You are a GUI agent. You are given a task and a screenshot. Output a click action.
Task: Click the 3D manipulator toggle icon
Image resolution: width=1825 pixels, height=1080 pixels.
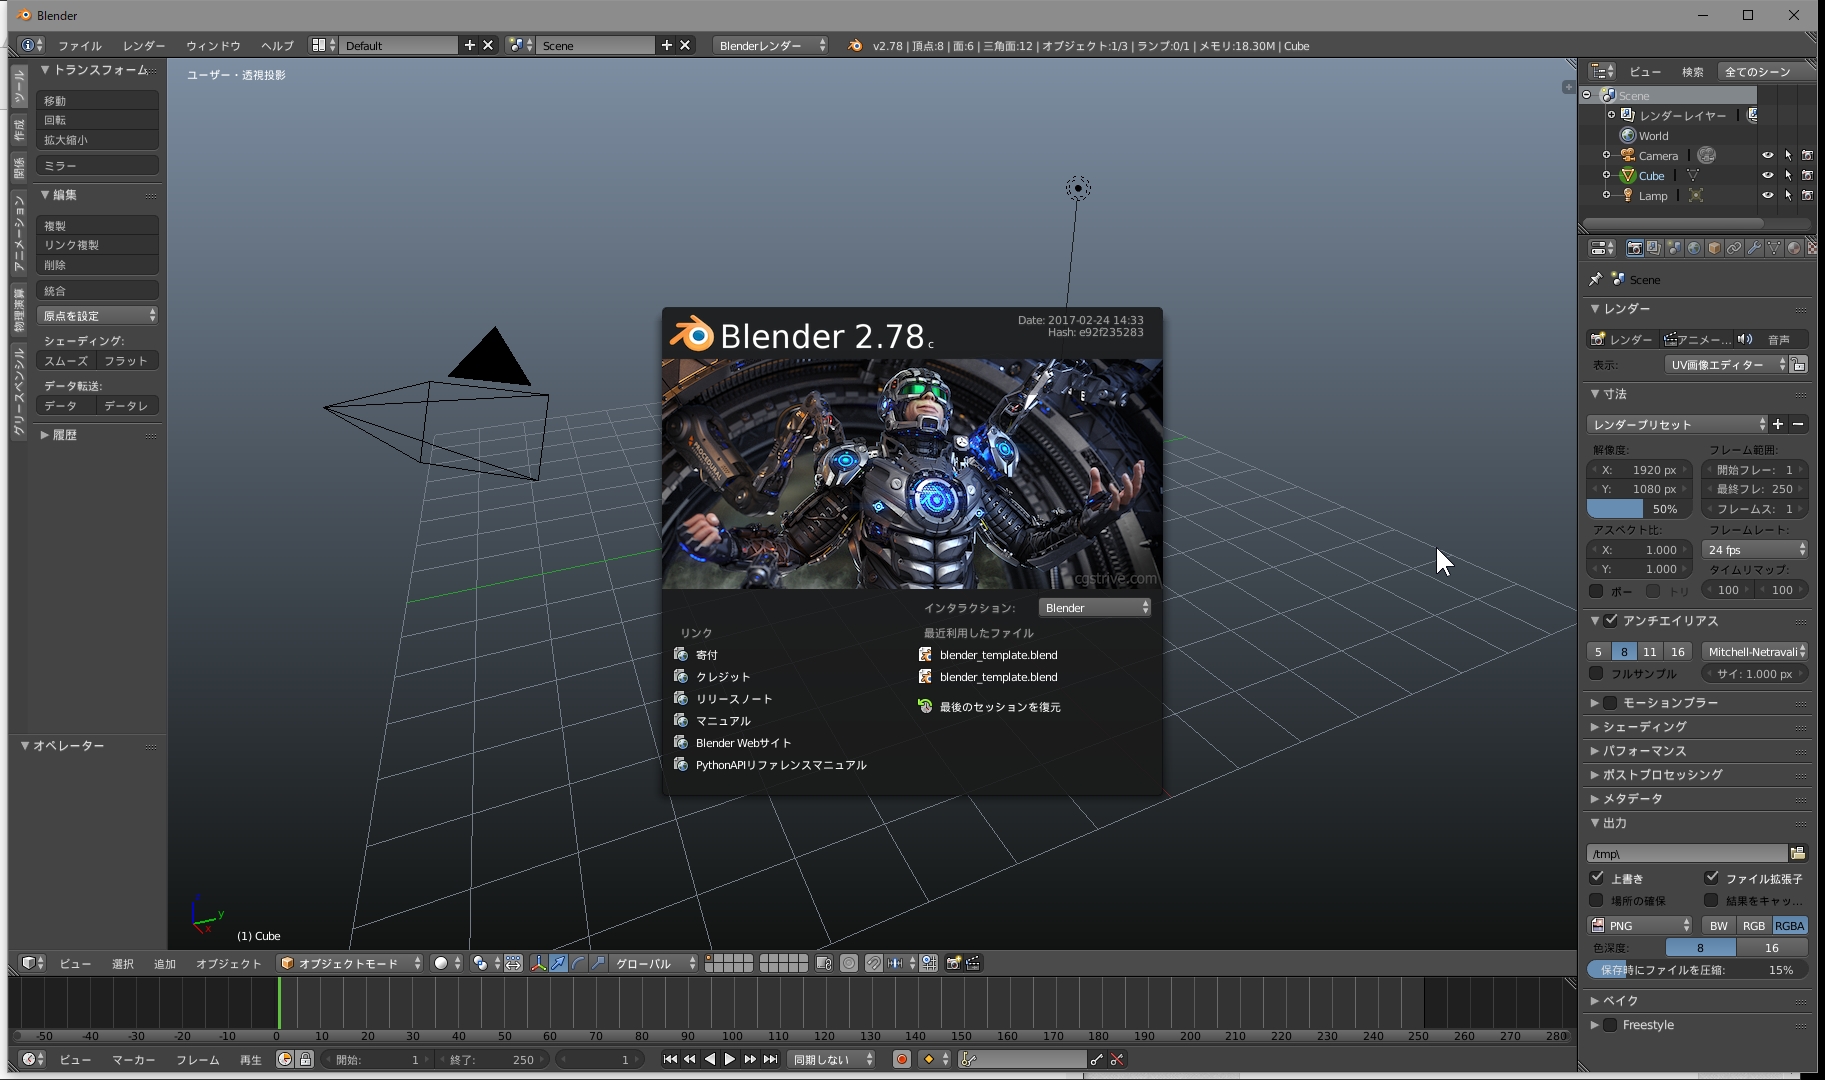538,963
